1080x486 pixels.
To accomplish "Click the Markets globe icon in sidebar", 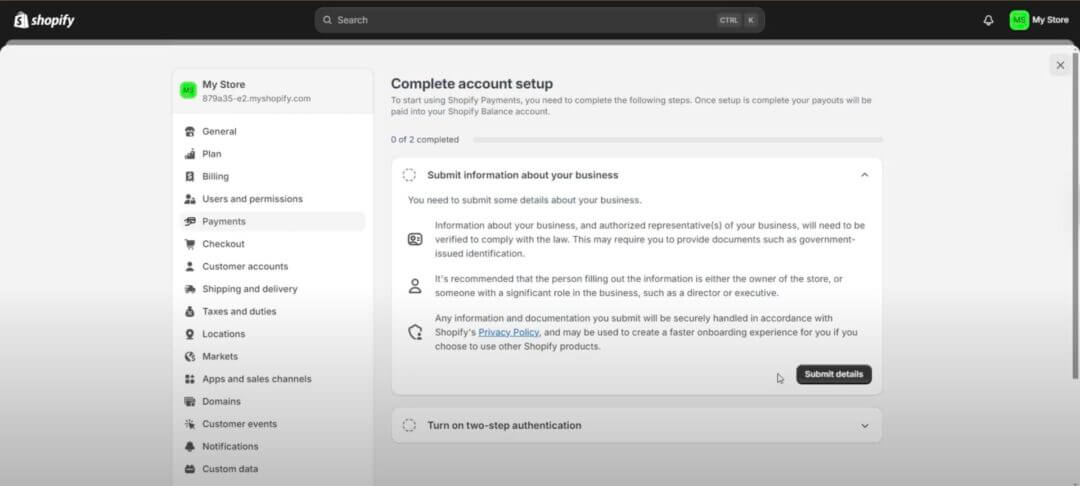I will tap(190, 357).
